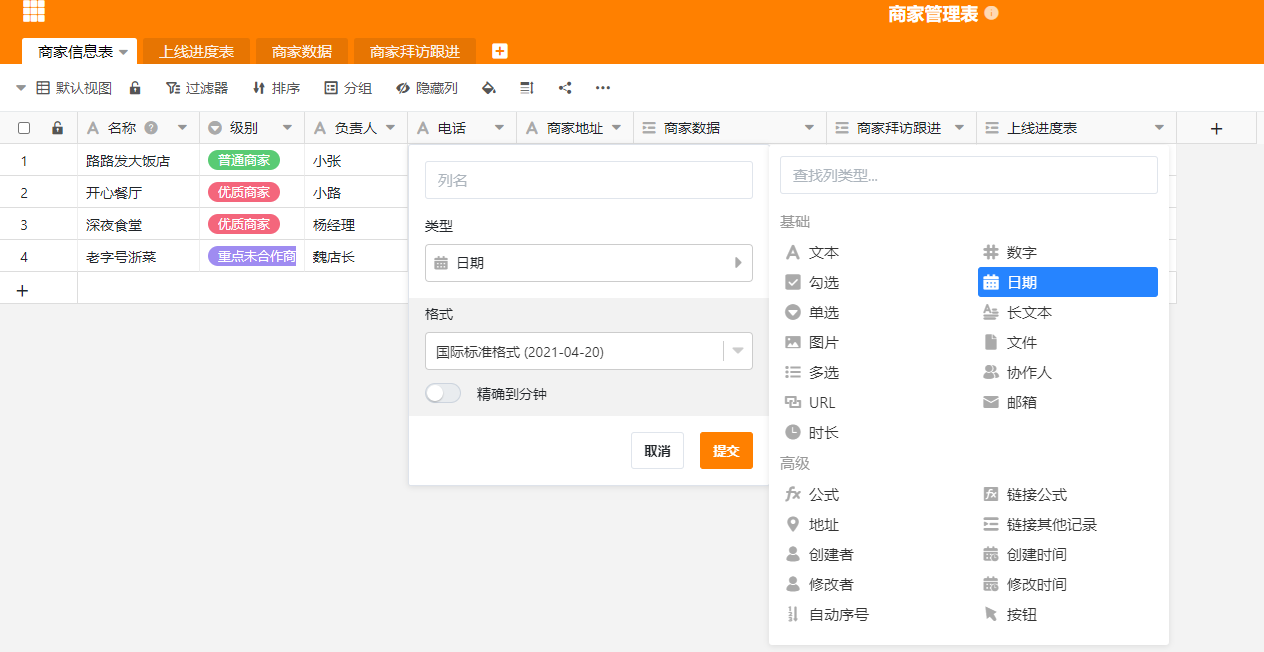The image size is (1264, 652).
Task: Open the 商家信息表 tab menu arrow
Action: tap(123, 52)
